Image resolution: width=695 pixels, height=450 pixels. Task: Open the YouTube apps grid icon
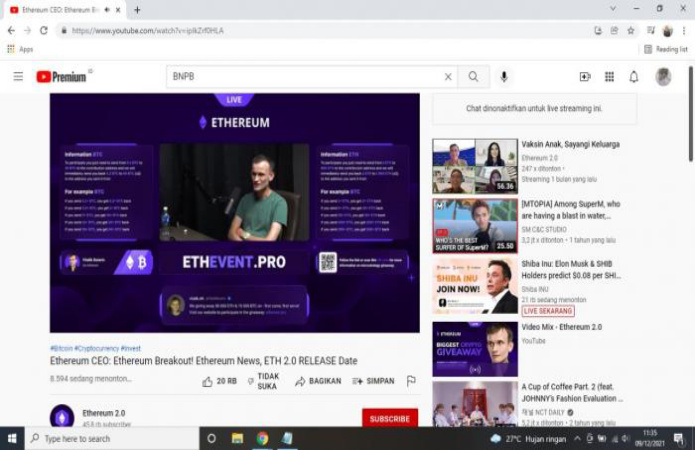pos(609,77)
